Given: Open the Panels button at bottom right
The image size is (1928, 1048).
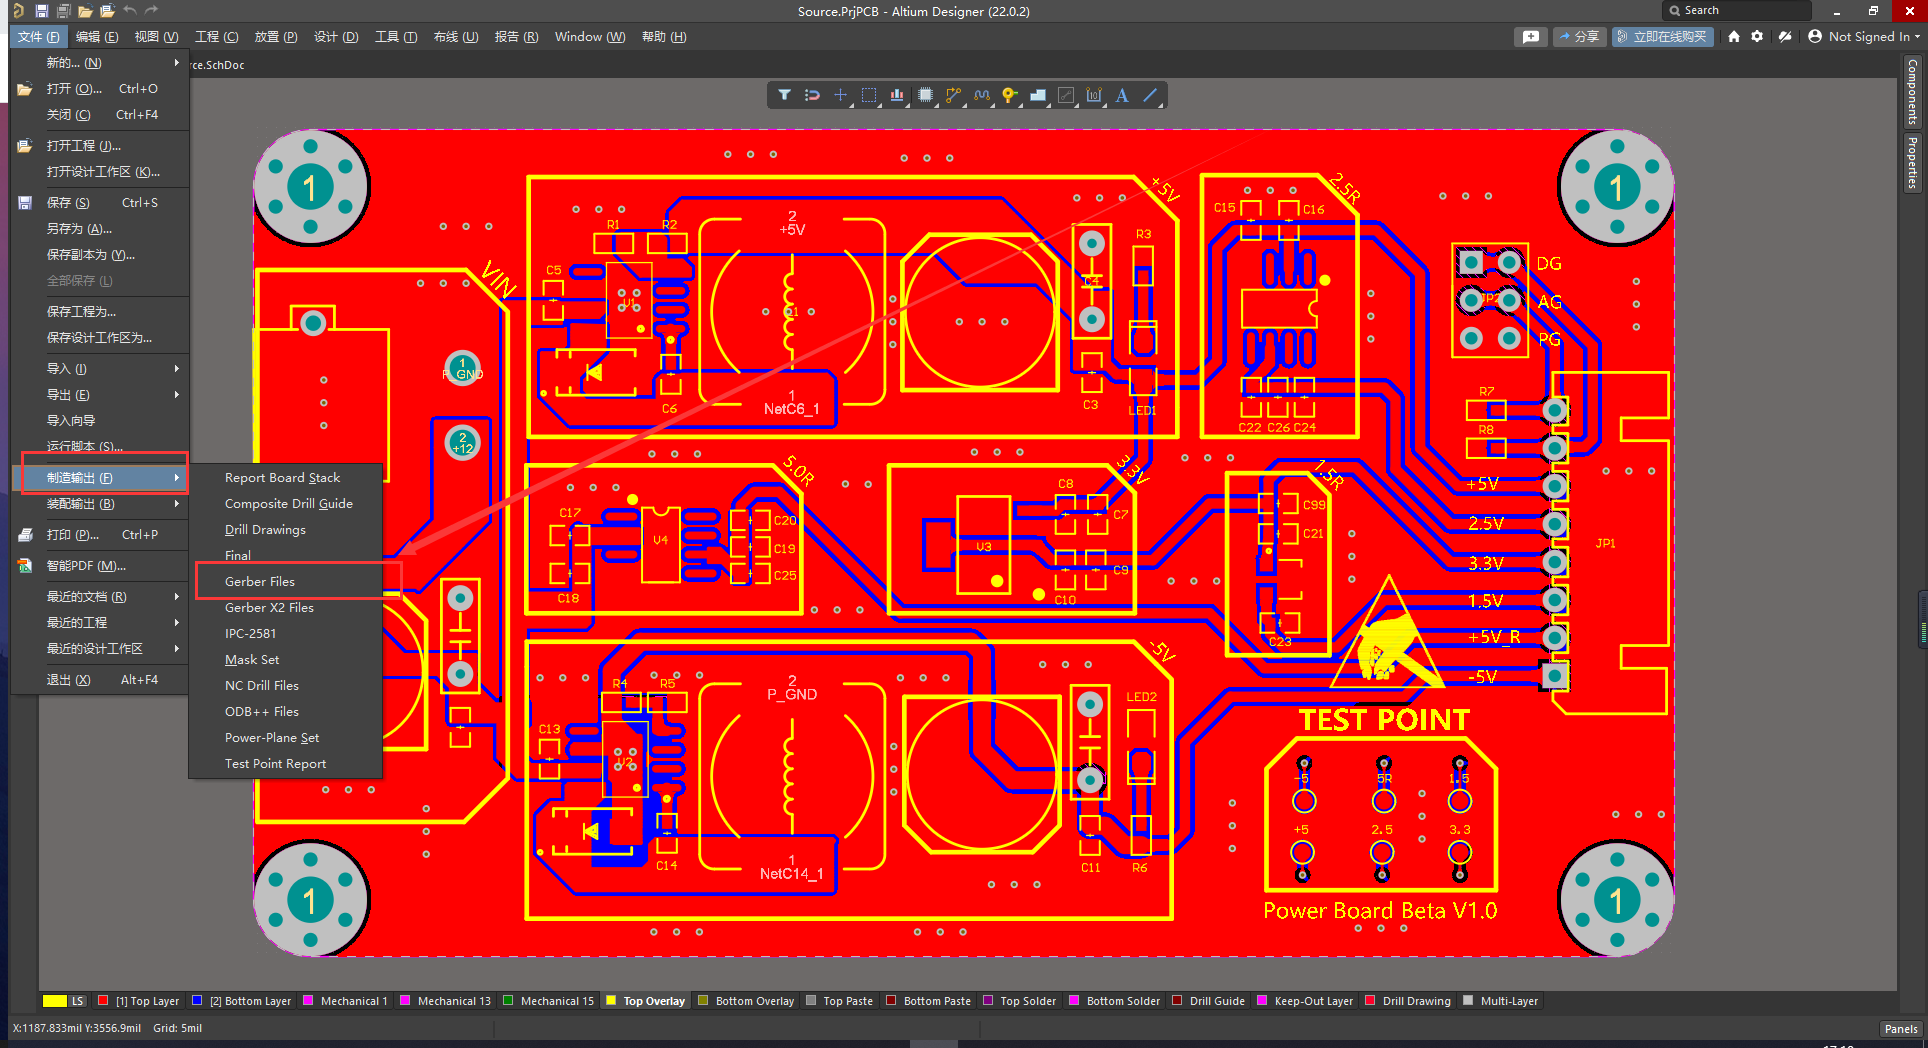Looking at the screenshot, I should [1900, 1028].
